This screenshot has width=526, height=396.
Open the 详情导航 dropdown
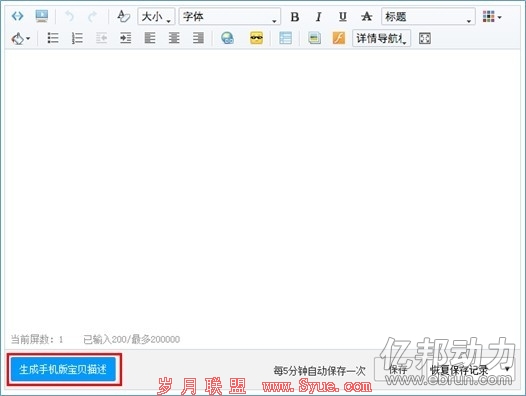381,38
